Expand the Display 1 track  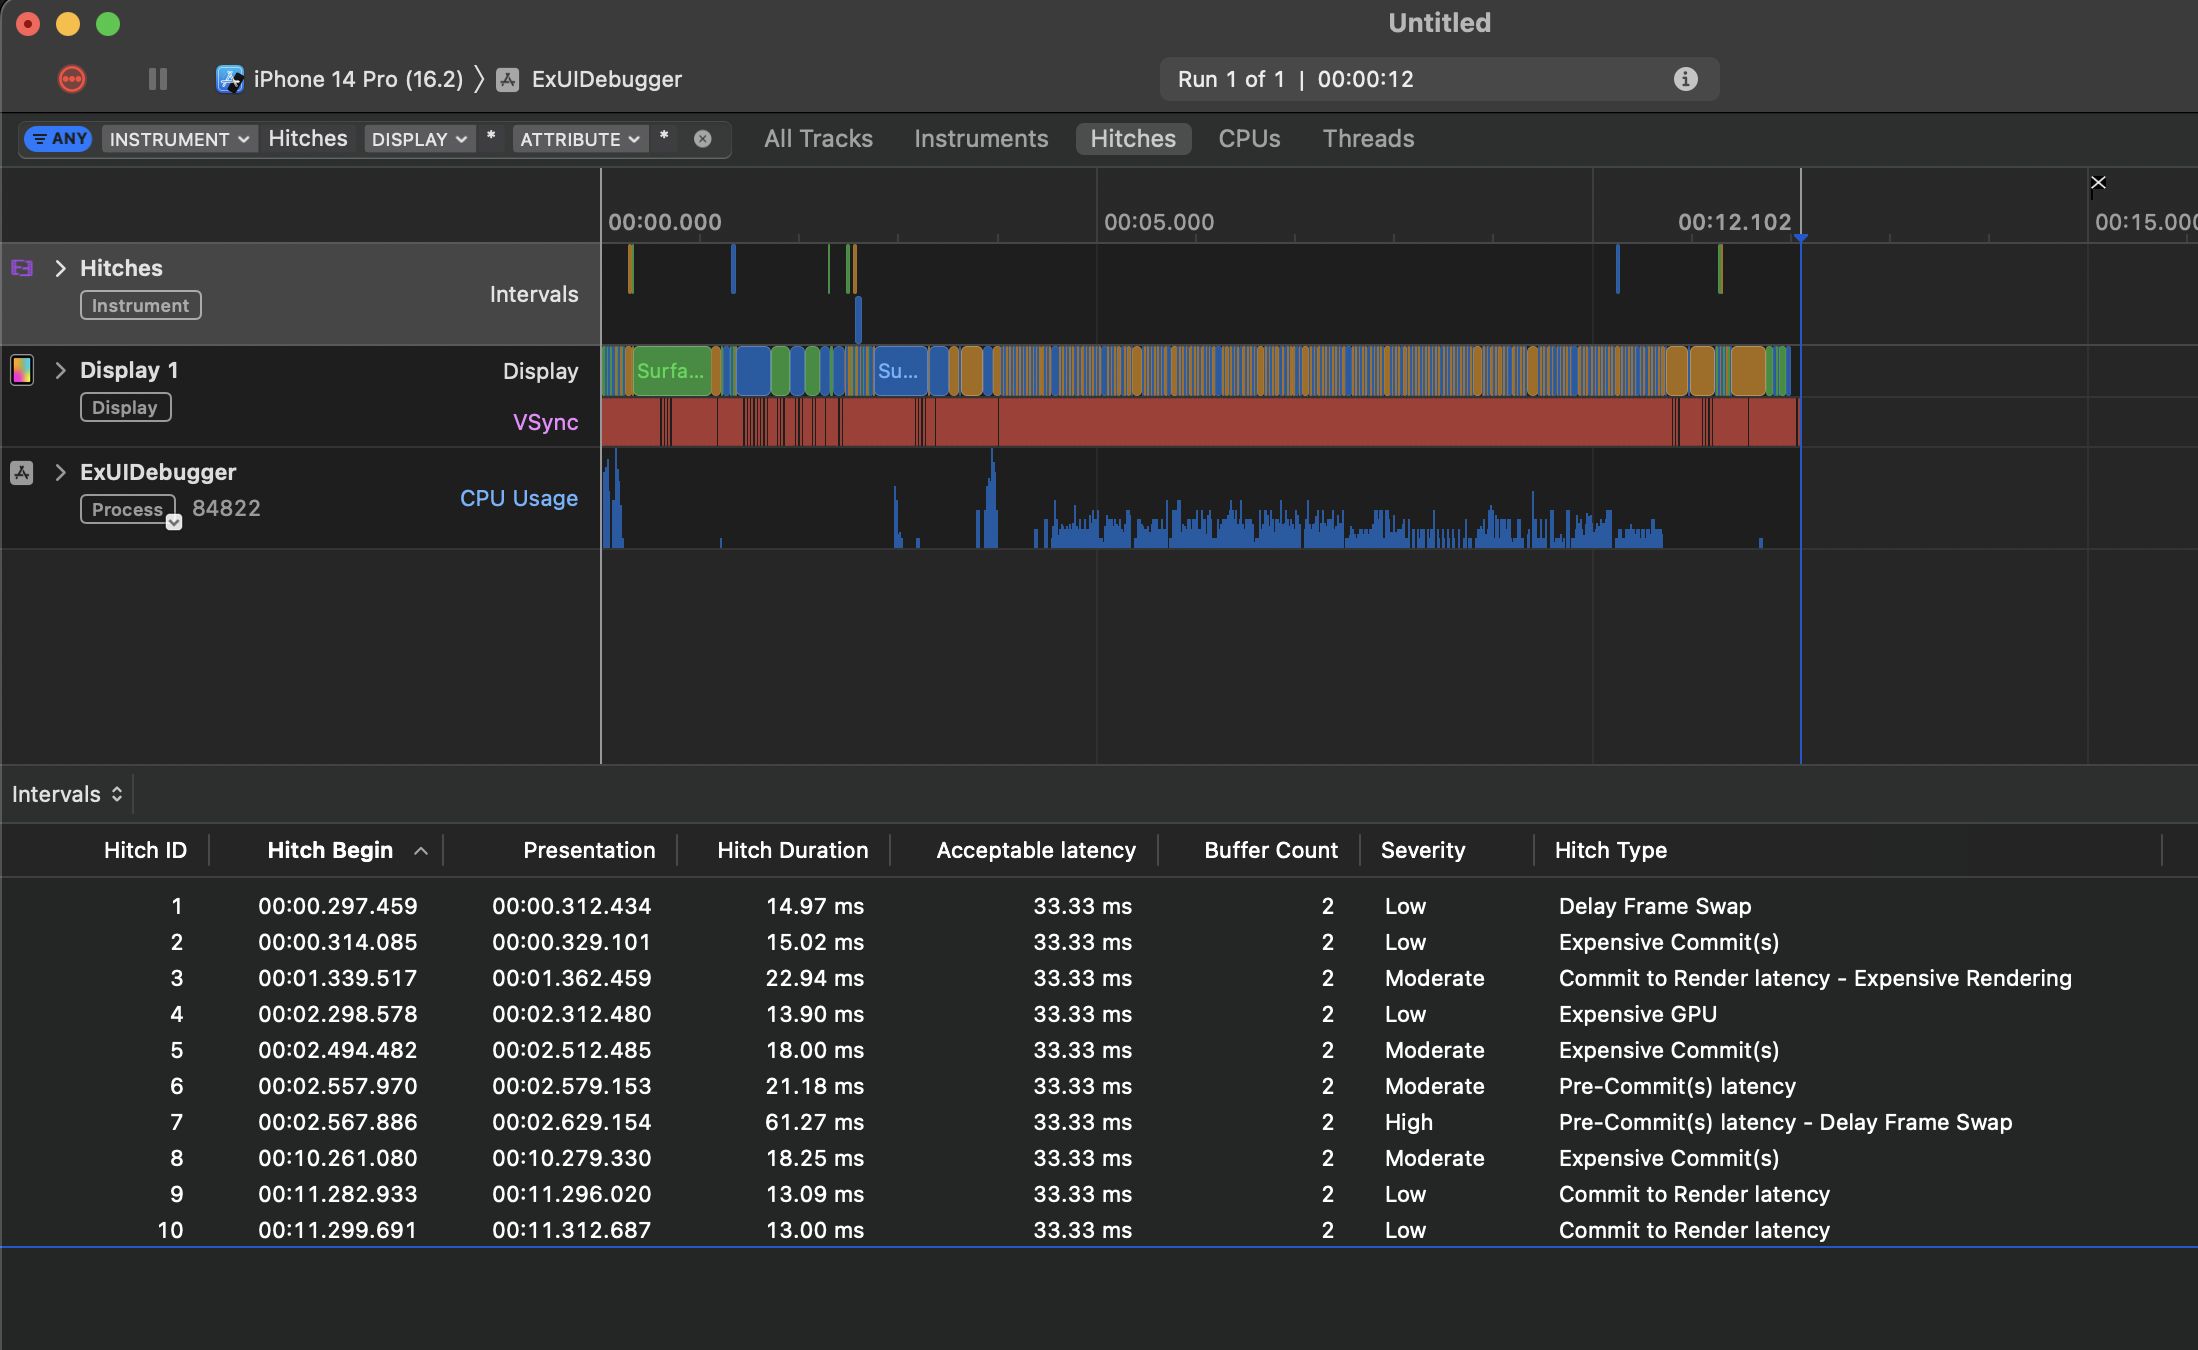(61, 370)
